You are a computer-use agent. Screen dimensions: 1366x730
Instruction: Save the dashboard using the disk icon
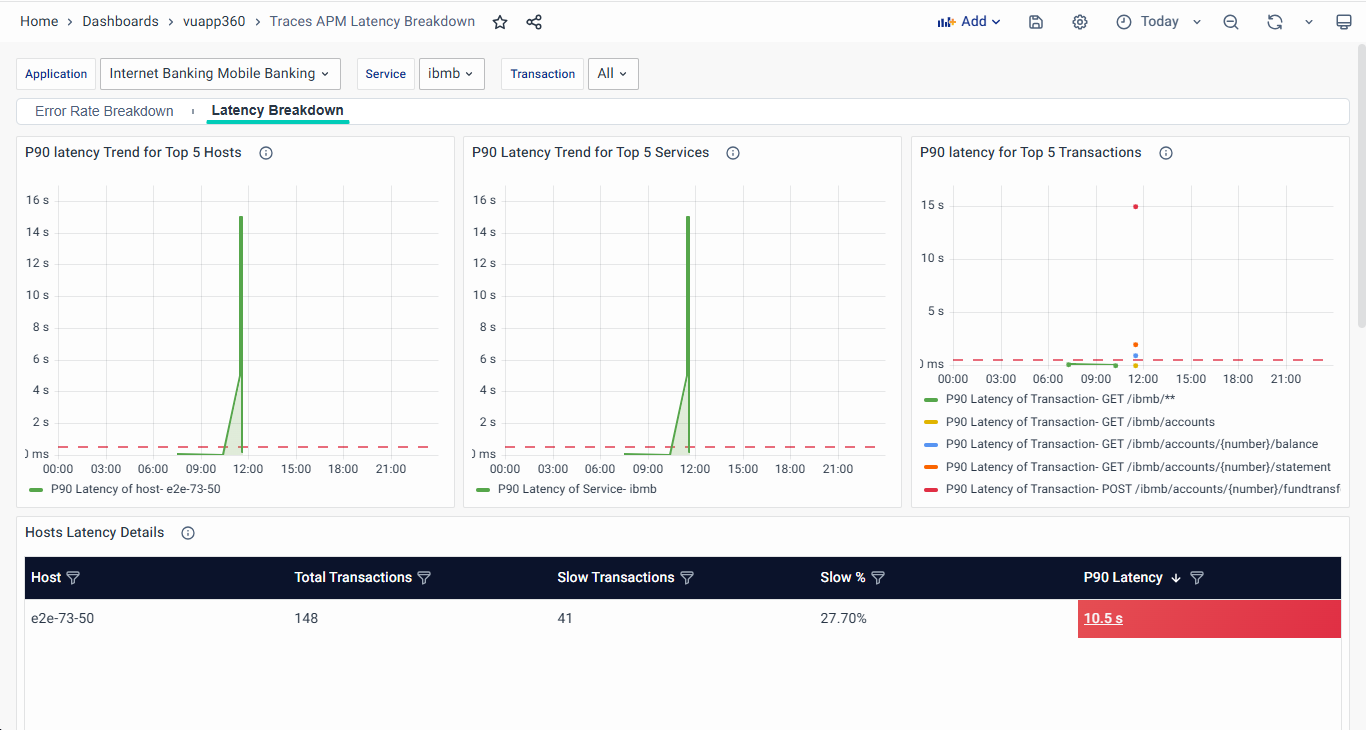point(1036,22)
